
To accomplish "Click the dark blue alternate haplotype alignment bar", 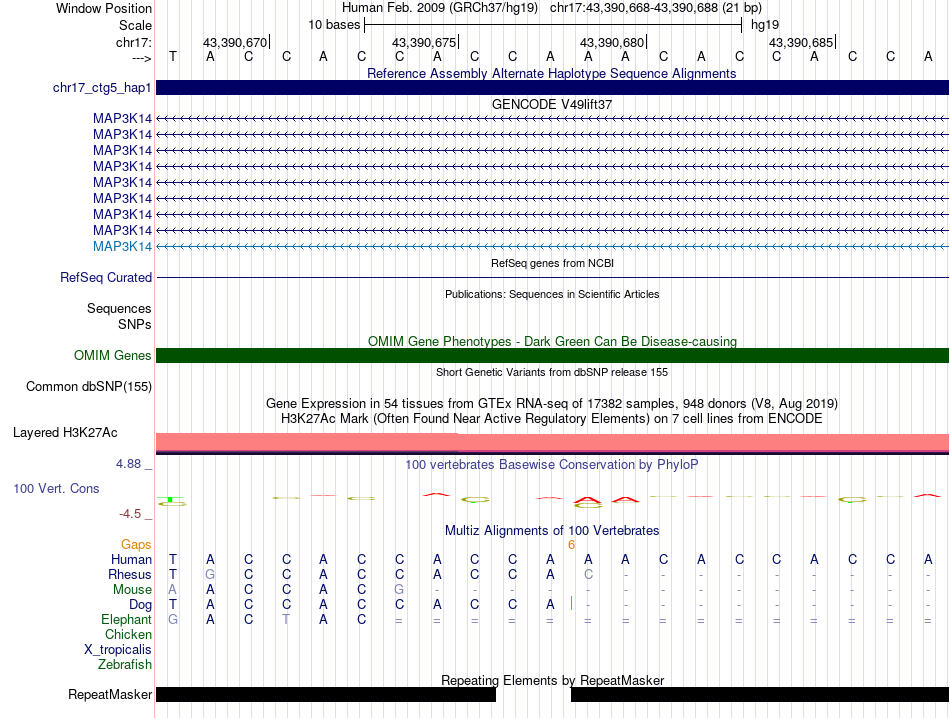I will click(x=553, y=87).
